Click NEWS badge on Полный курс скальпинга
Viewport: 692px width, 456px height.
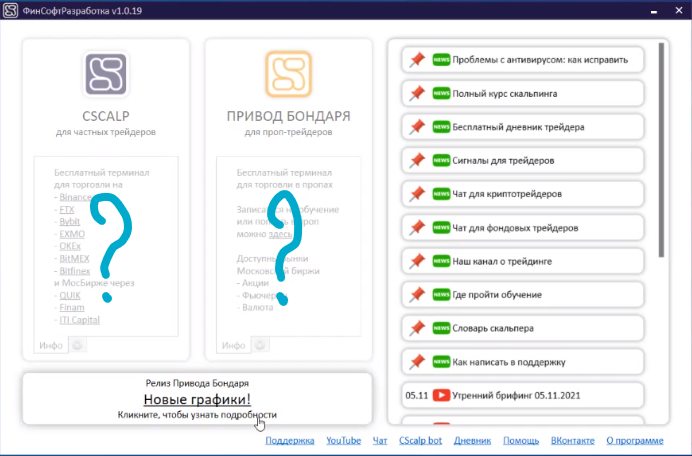tap(441, 93)
